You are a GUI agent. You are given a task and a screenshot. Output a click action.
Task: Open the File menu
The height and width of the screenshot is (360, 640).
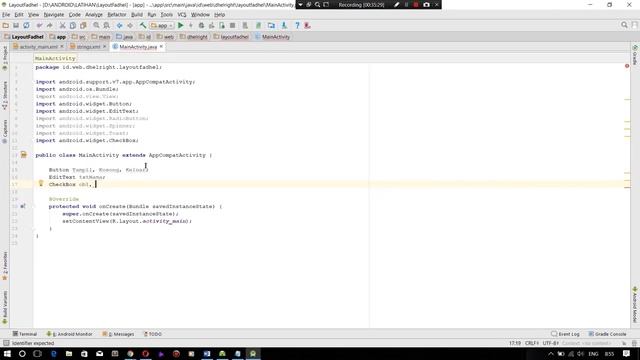click(x=6, y=15)
